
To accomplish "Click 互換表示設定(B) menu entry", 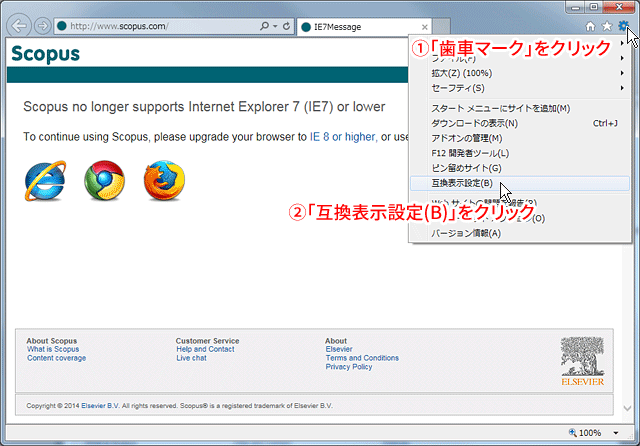I will coord(520,183).
